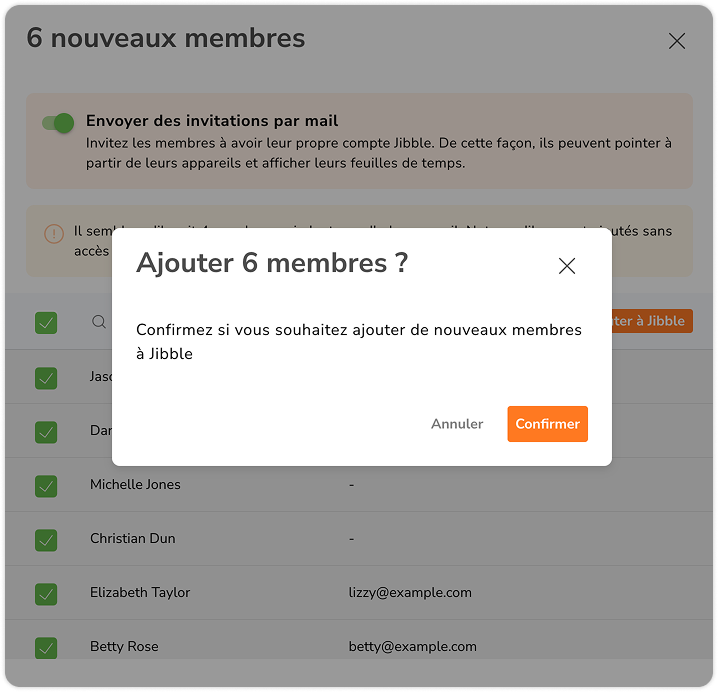Viewport: 718px width, 692px height.
Task: Uncheck the Christian Dun checkbox
Action: click(x=46, y=539)
